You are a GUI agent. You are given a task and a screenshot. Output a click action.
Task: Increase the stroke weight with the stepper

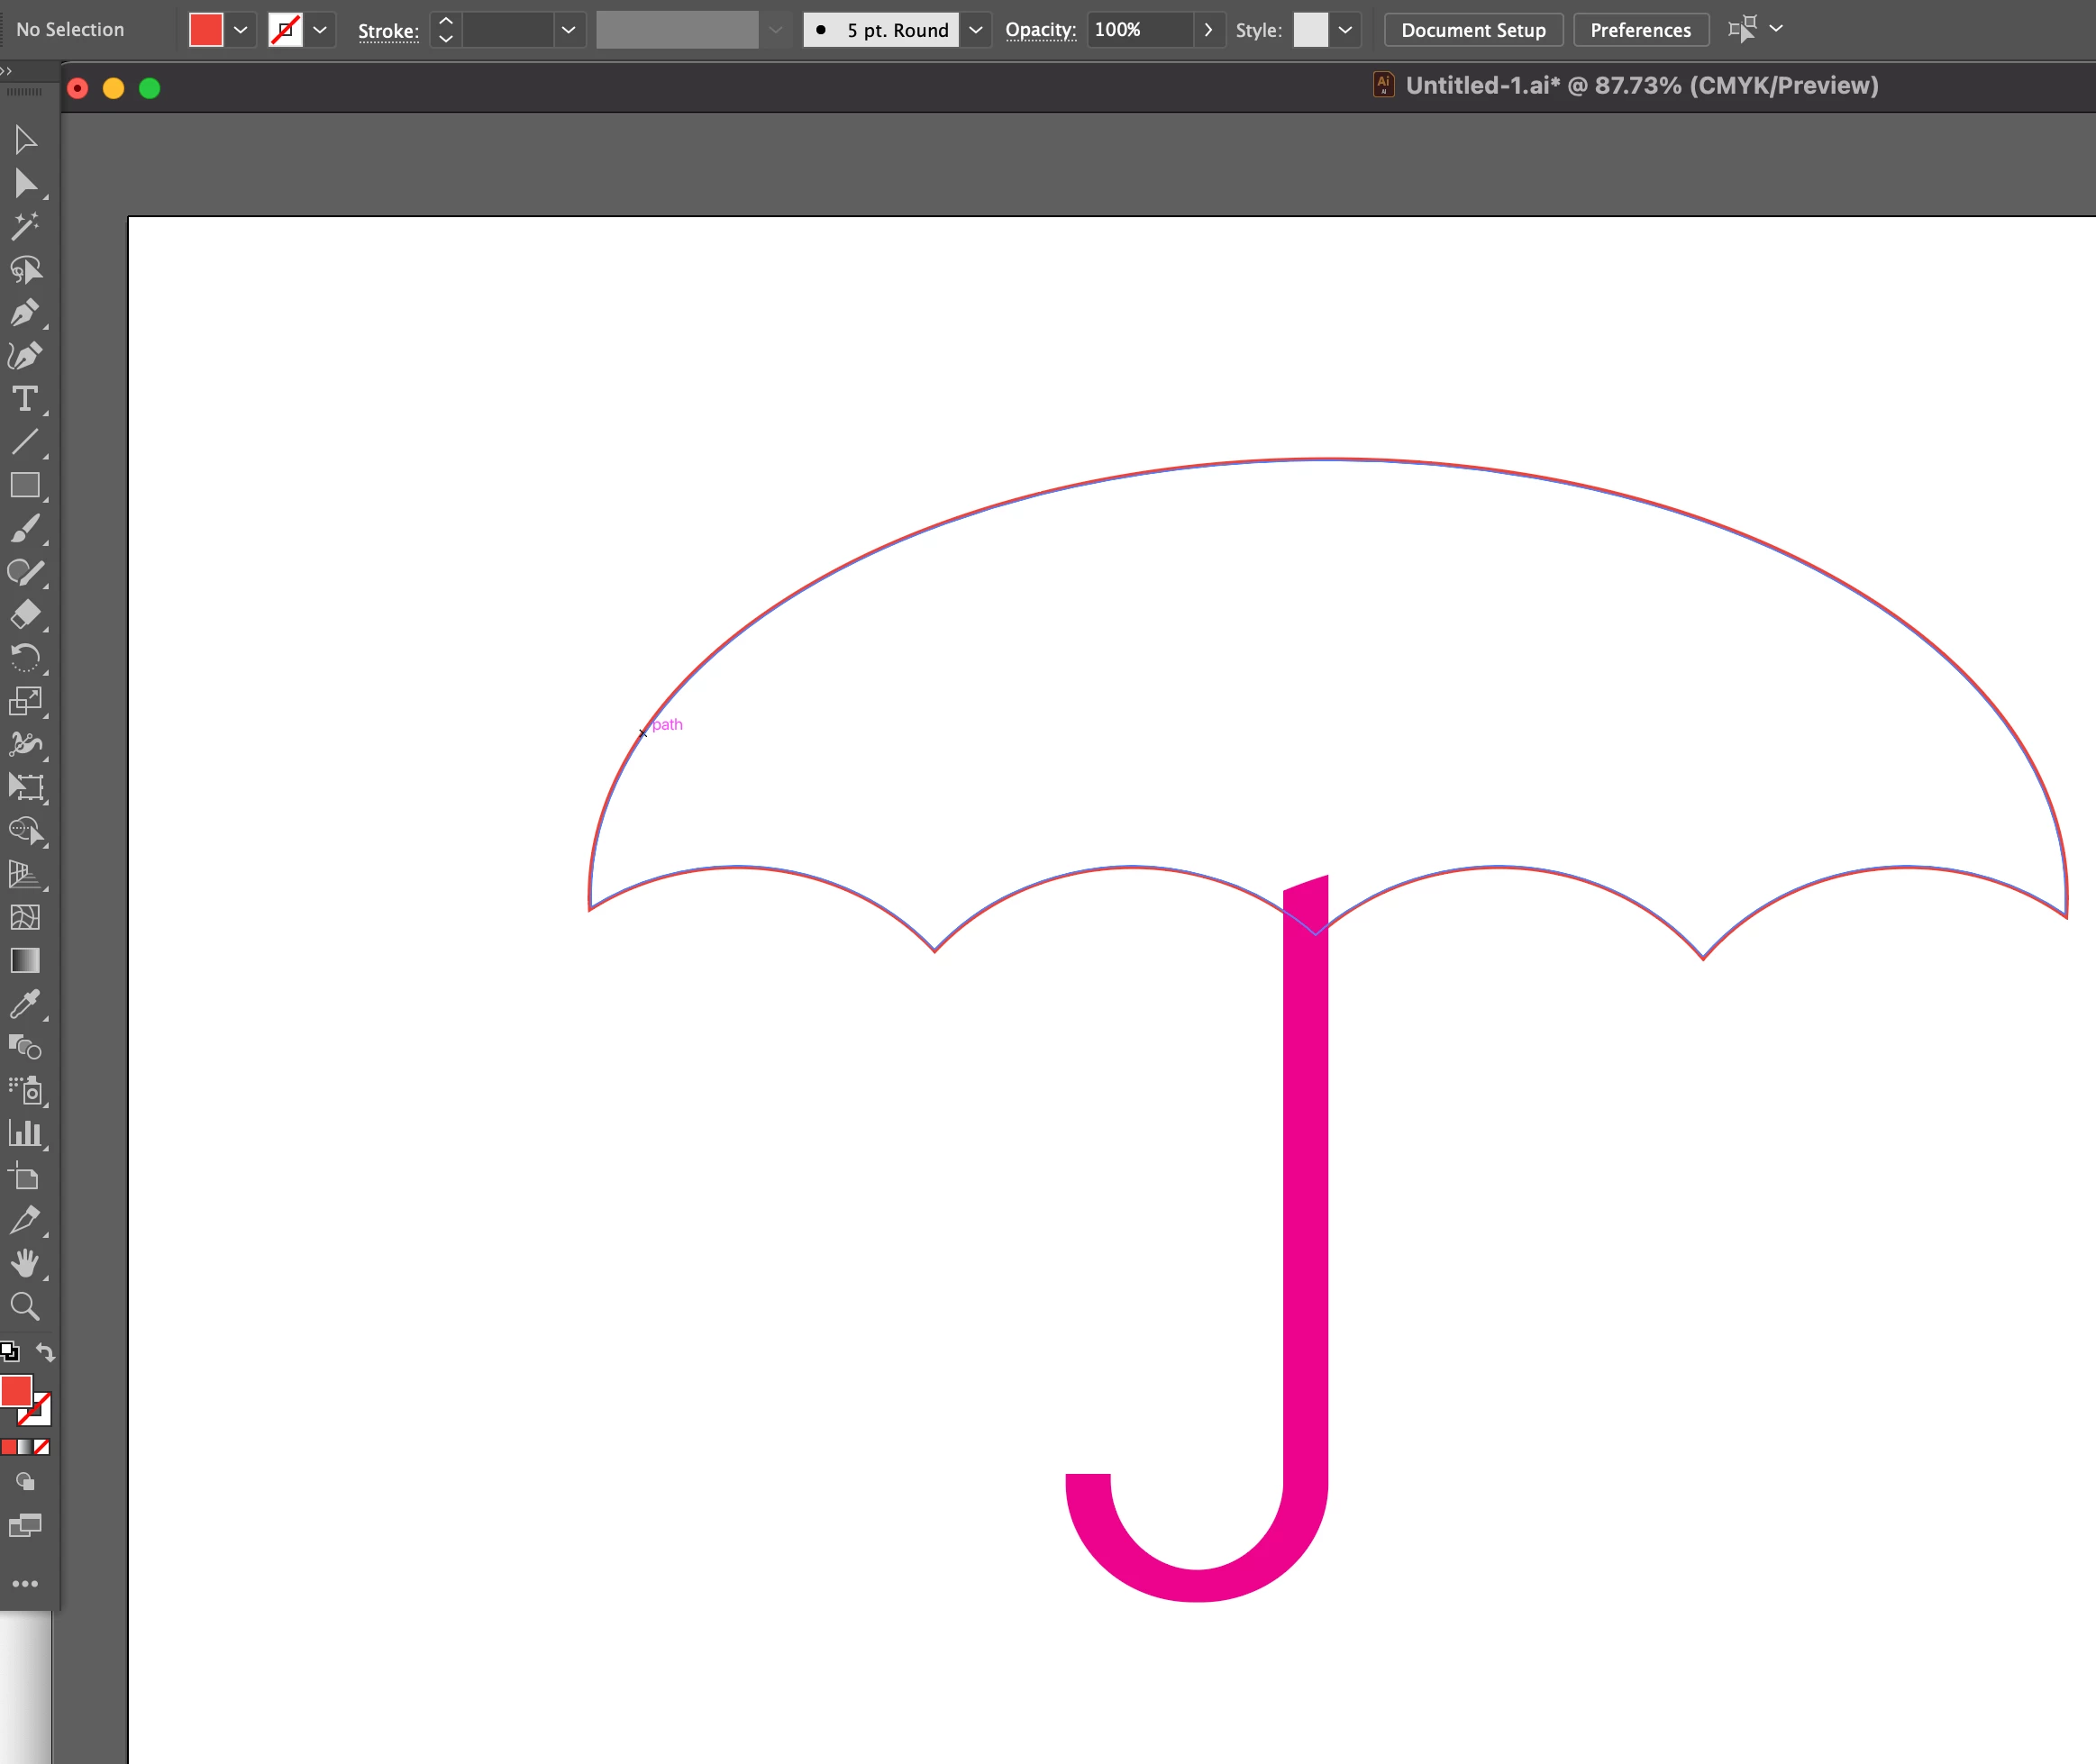click(446, 21)
